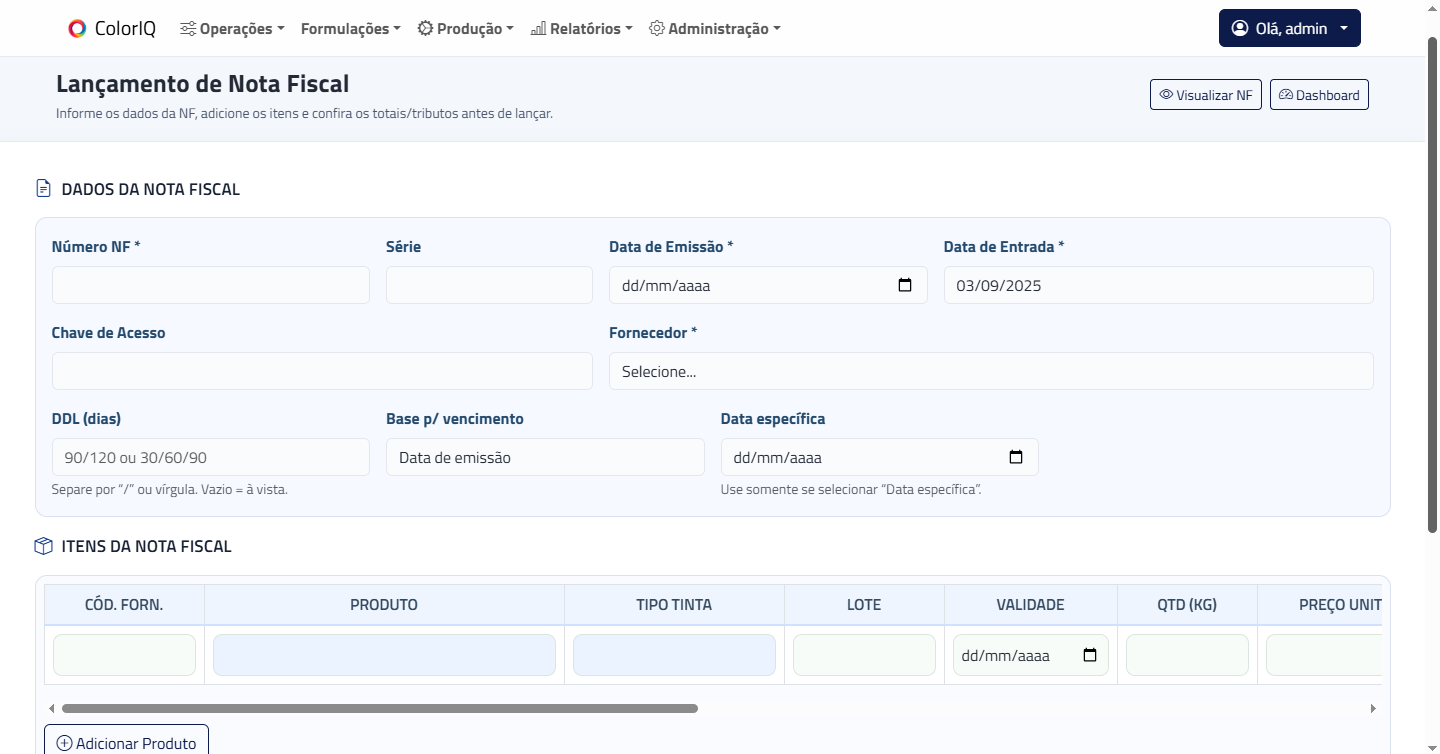Click the document icon beside Dados da Nota Fiscal
This screenshot has width=1440, height=754.
[43, 188]
